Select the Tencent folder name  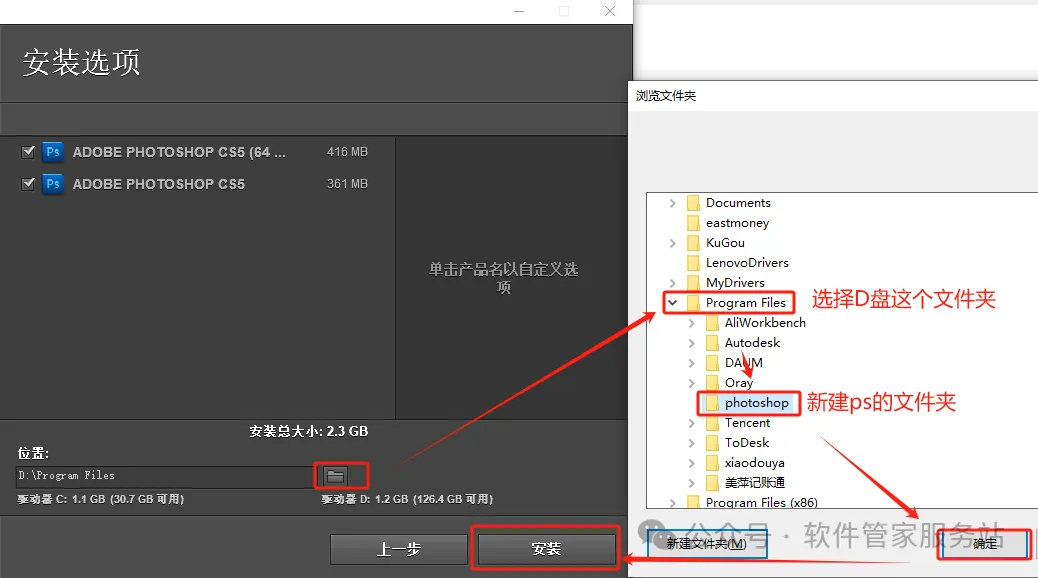point(747,422)
